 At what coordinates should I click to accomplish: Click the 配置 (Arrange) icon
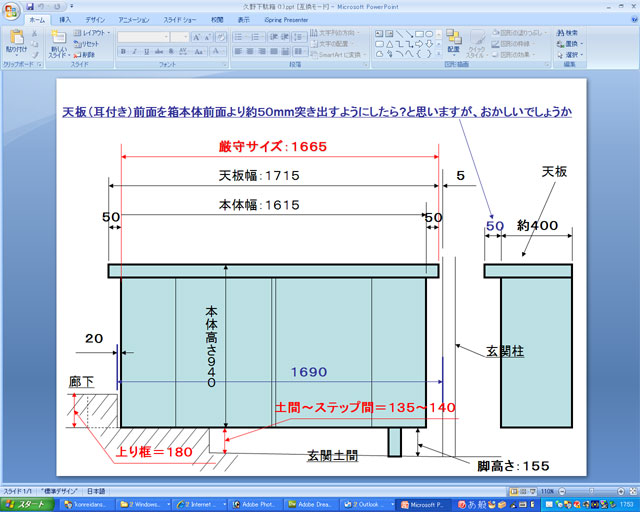453,39
